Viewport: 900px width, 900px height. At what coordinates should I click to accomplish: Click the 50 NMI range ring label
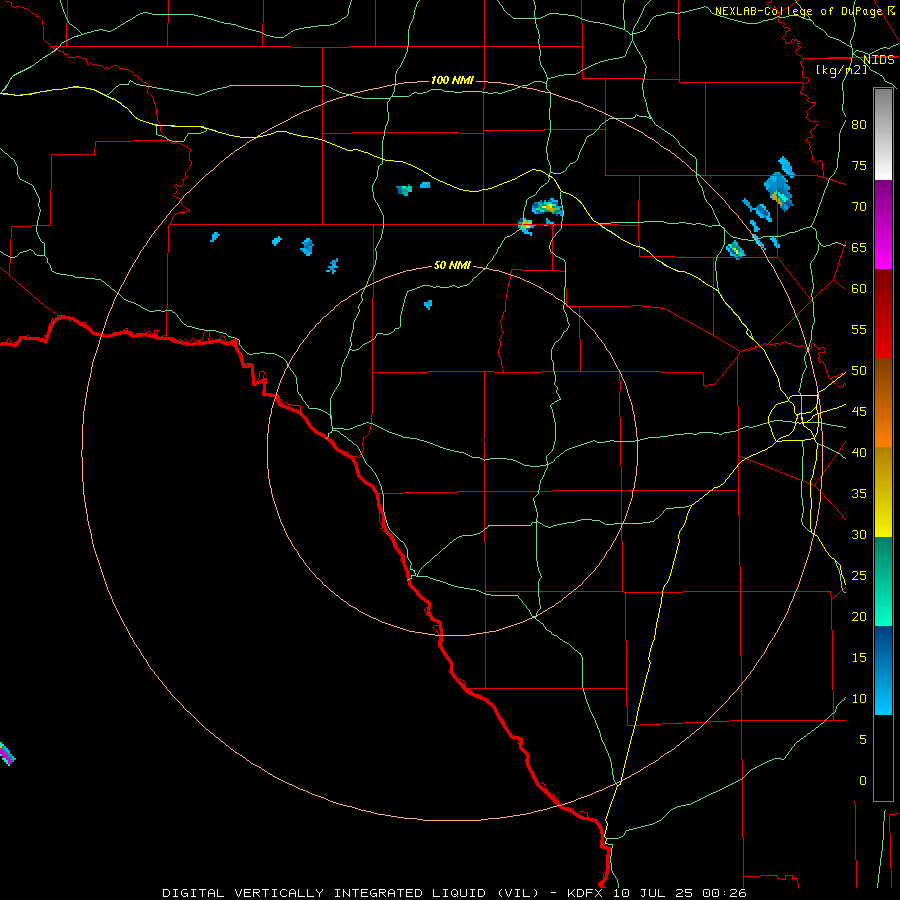[452, 265]
